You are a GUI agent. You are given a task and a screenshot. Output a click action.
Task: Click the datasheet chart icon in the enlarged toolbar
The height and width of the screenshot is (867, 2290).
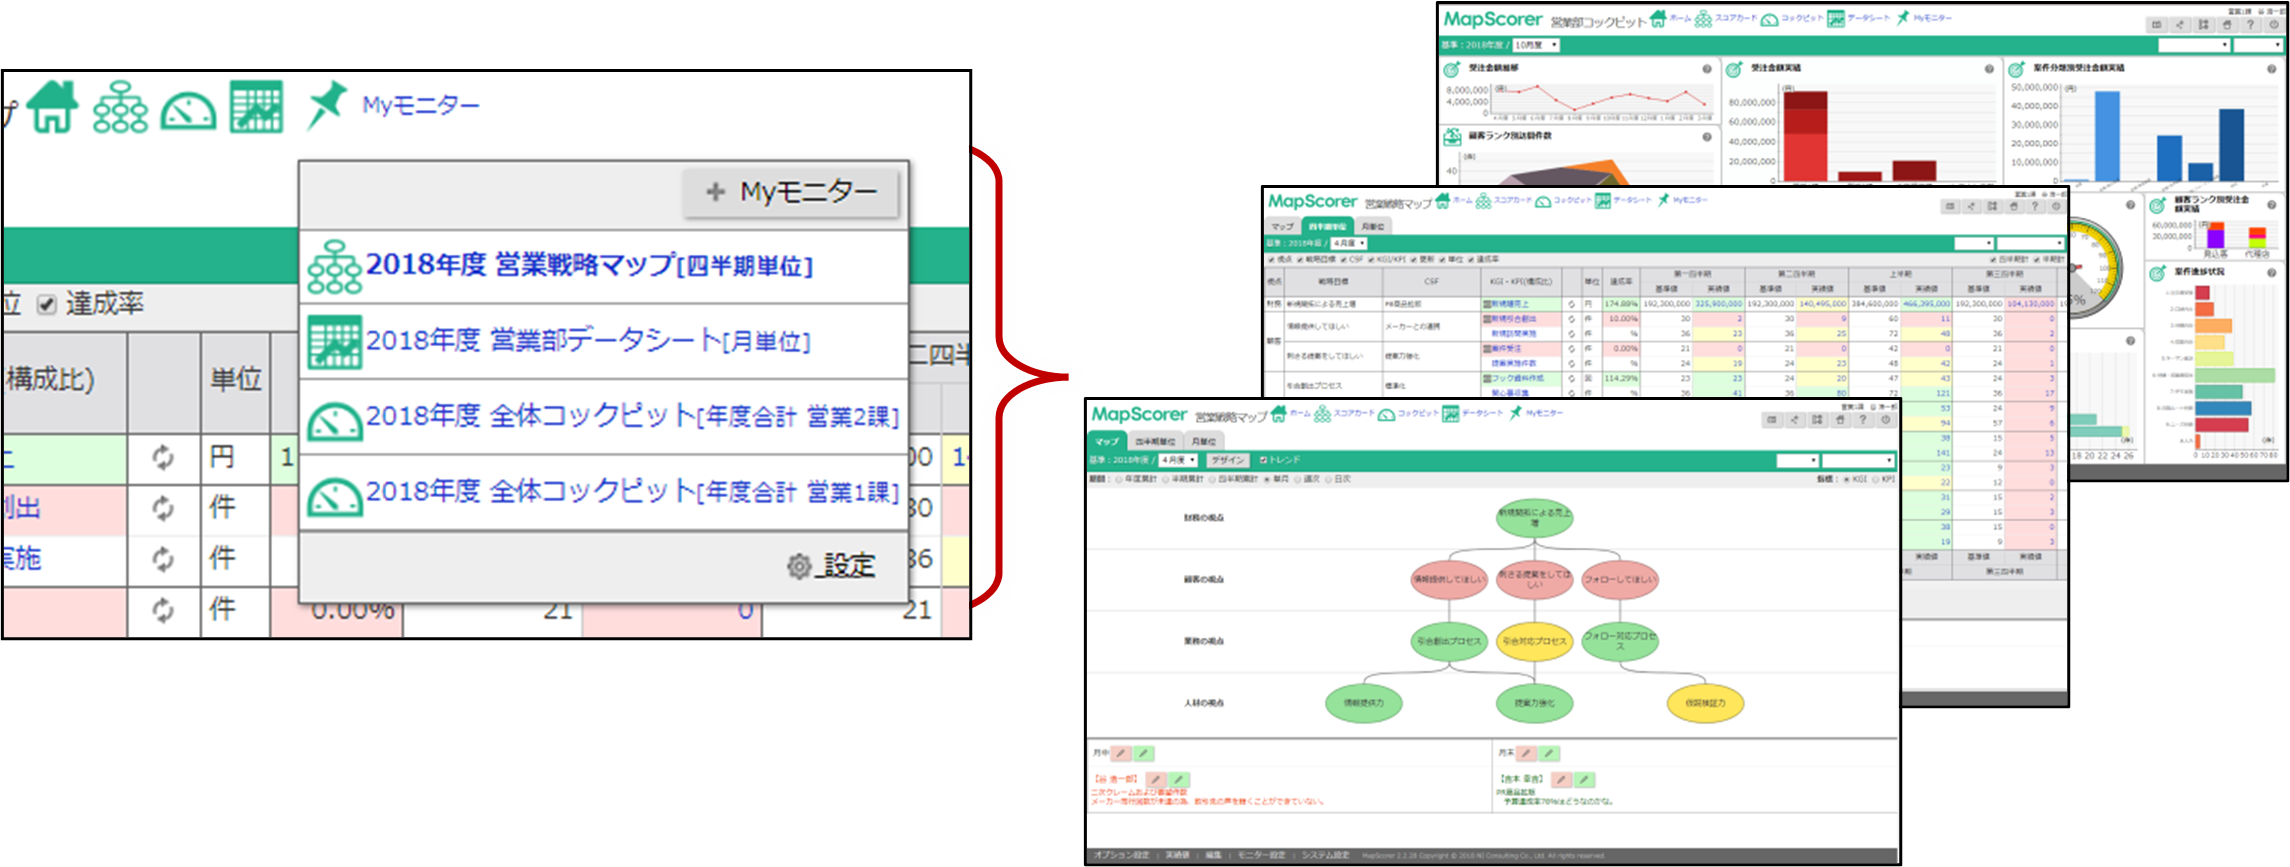point(257,108)
